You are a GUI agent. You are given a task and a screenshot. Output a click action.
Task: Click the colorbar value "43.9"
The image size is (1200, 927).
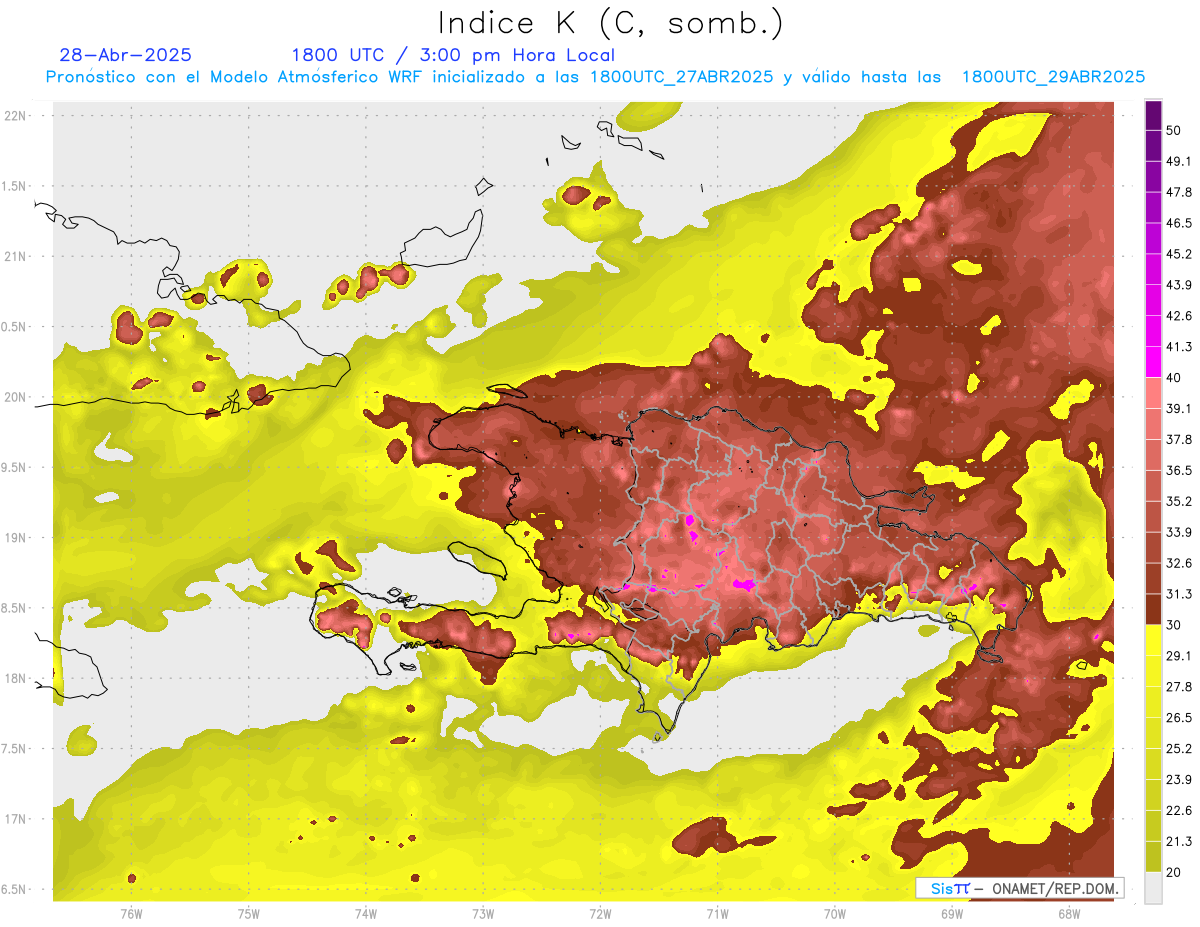point(1179,285)
